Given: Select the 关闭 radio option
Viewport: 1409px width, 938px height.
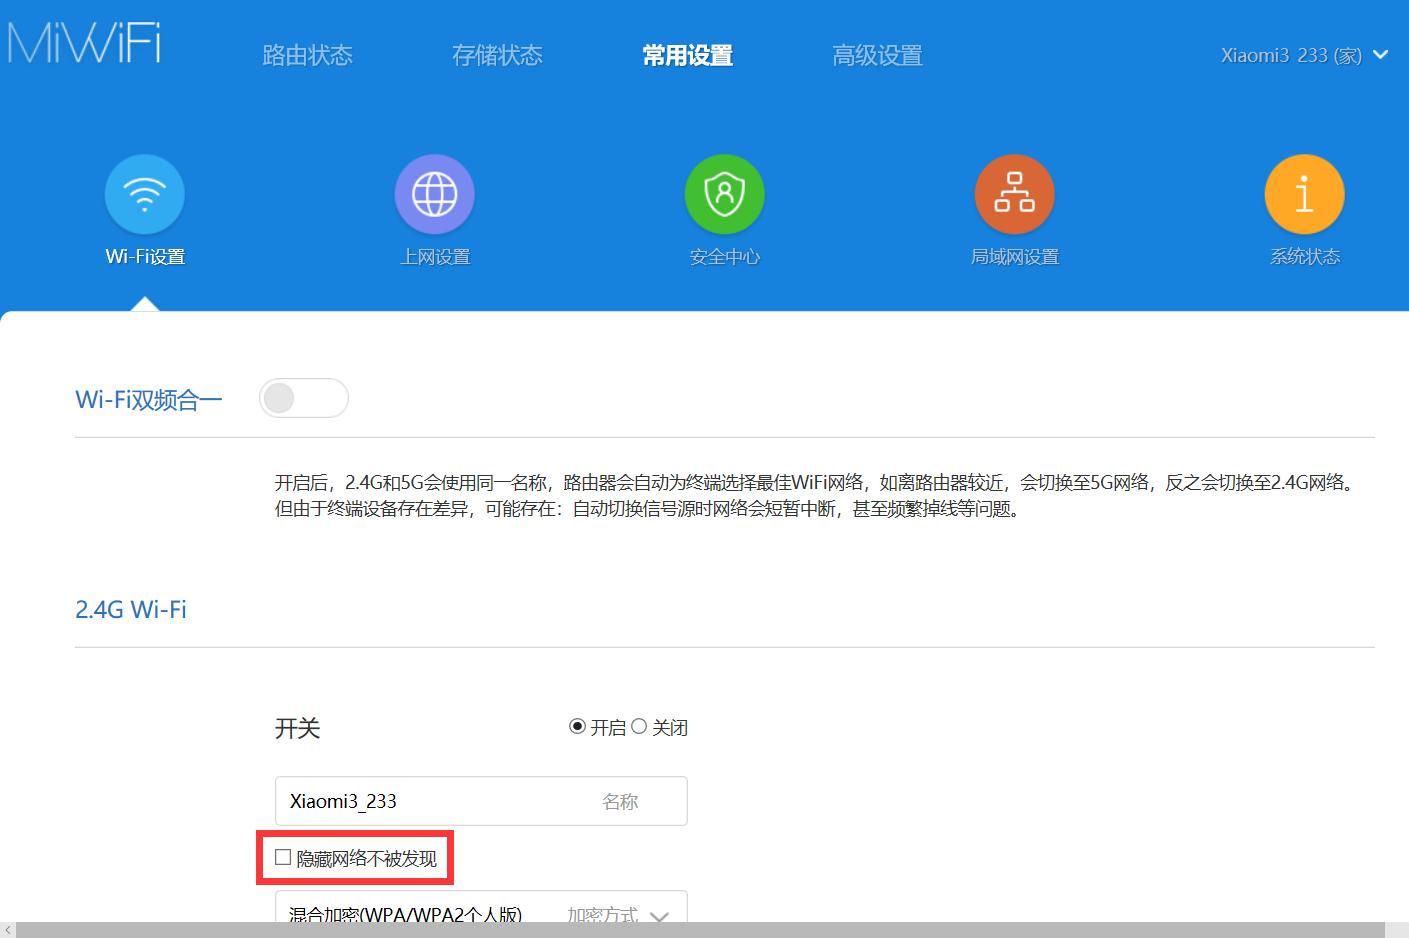Looking at the screenshot, I should click(x=640, y=727).
